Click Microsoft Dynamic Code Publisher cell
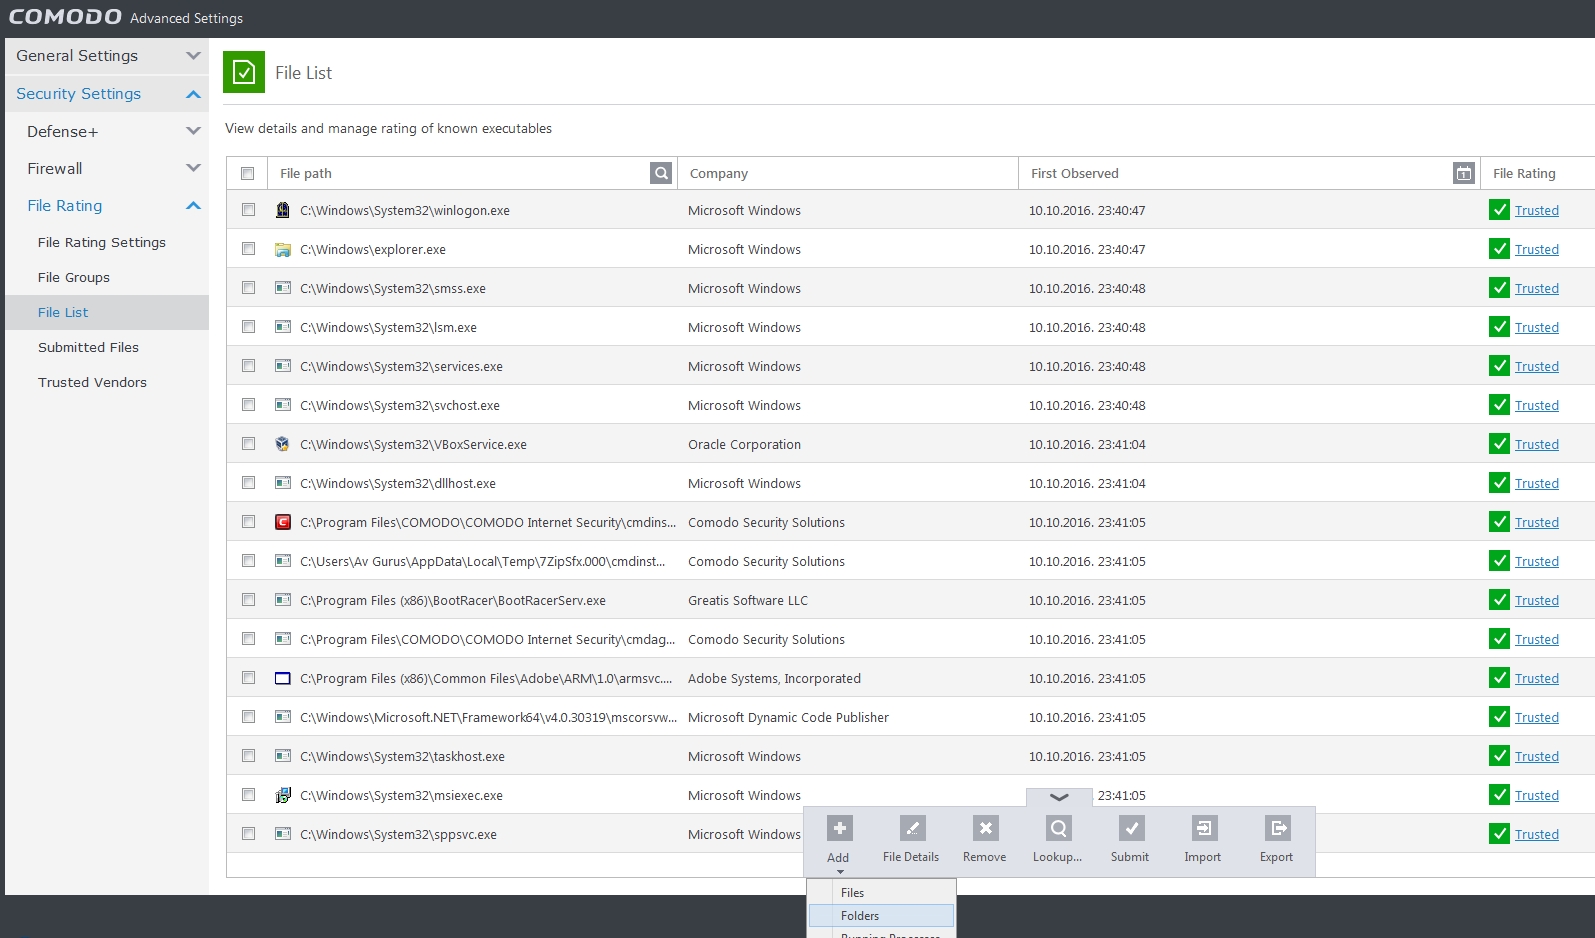 788,717
